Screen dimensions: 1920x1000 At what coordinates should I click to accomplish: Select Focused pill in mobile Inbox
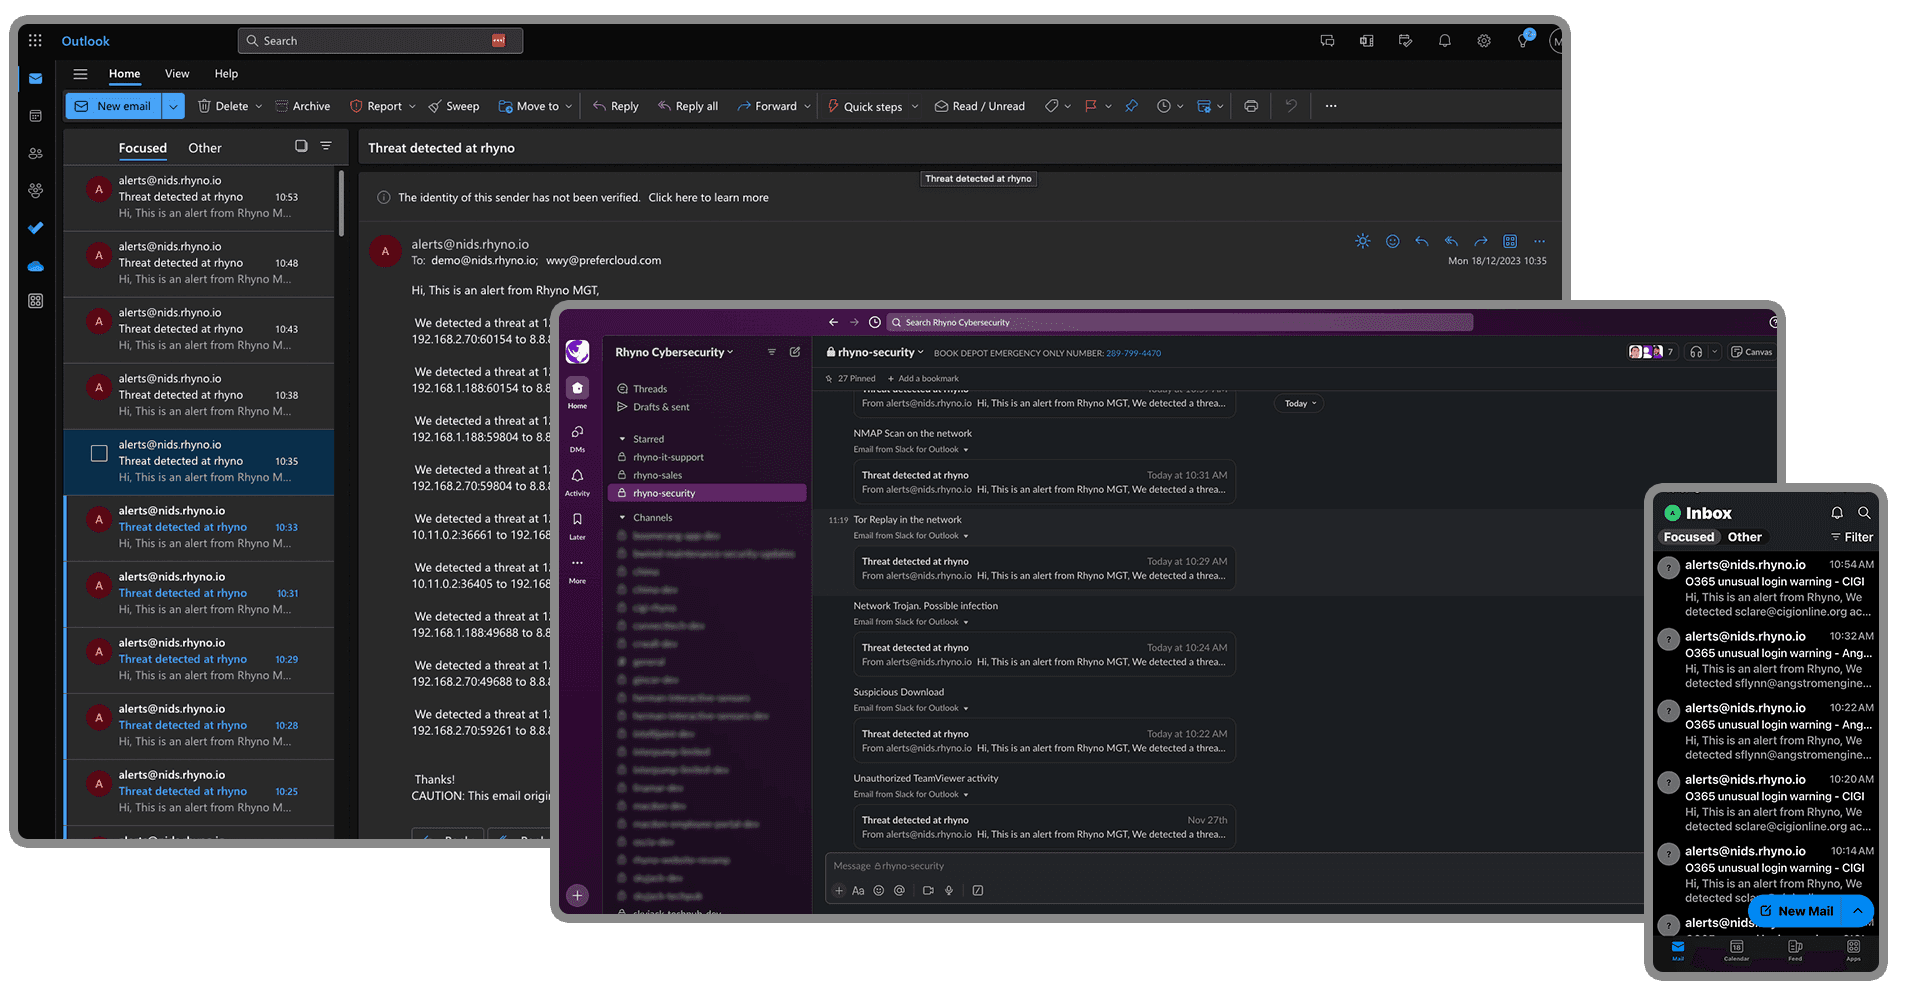tap(1688, 537)
